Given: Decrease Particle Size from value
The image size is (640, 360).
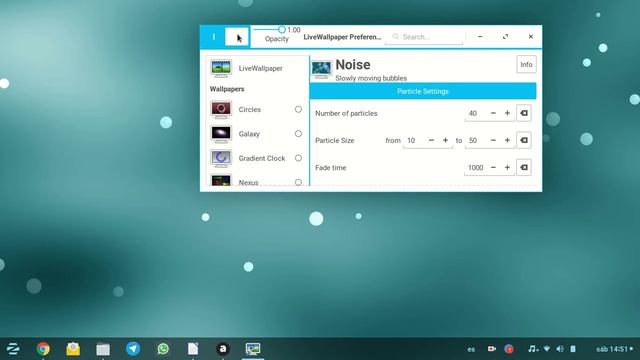Looking at the screenshot, I should point(431,140).
